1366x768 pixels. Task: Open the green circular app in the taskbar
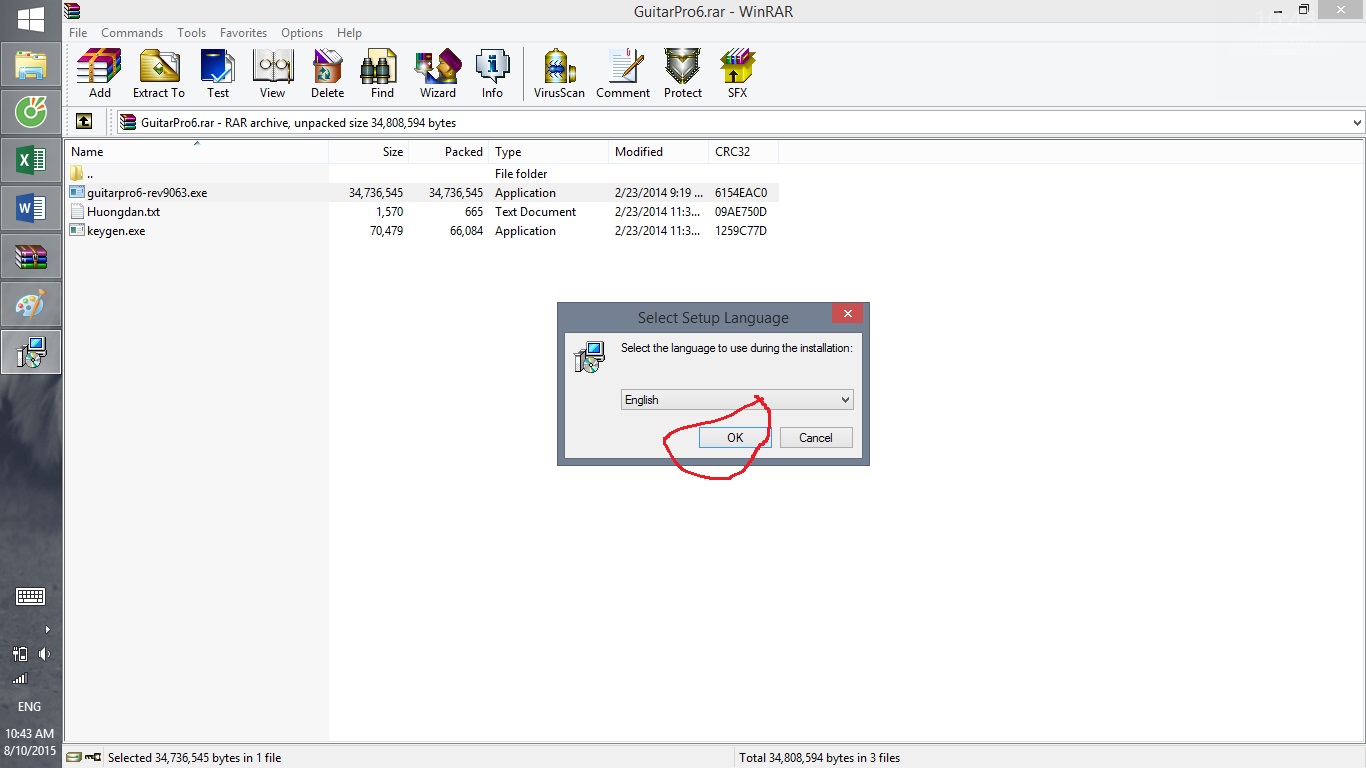click(31, 112)
